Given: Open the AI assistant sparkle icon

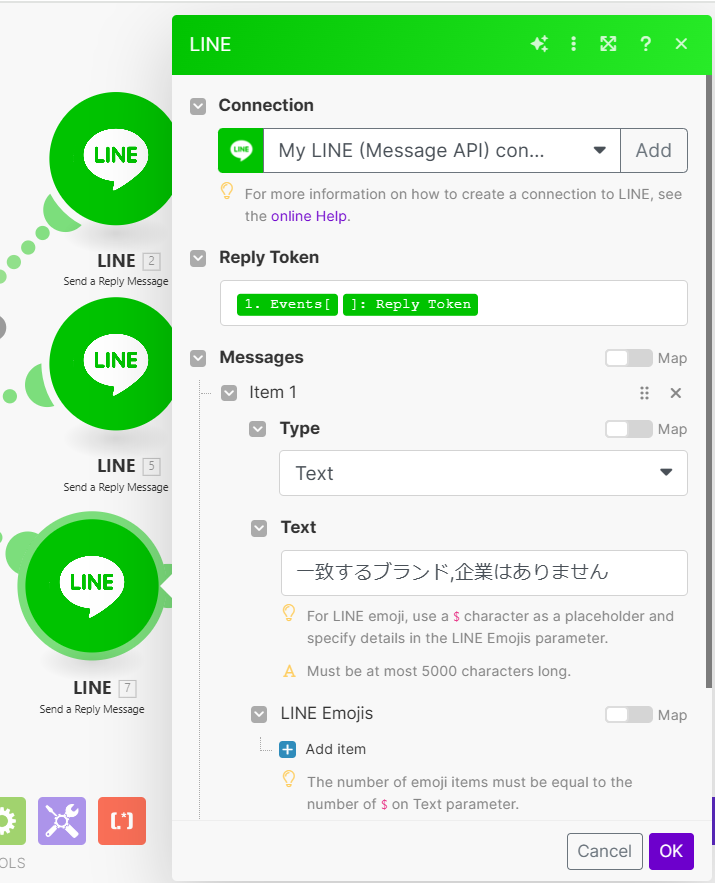Looking at the screenshot, I should [539, 44].
